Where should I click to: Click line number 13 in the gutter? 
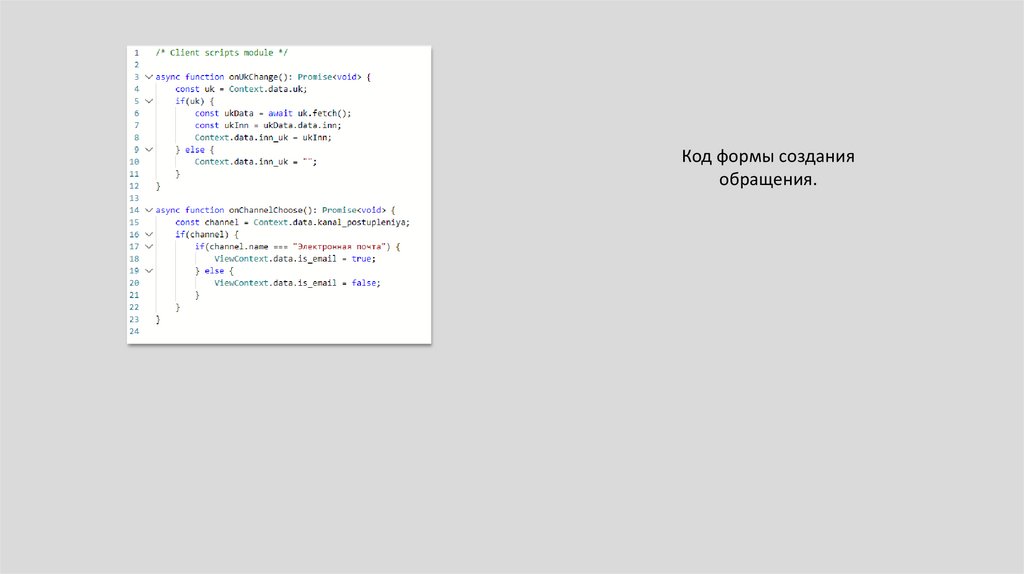coord(135,199)
